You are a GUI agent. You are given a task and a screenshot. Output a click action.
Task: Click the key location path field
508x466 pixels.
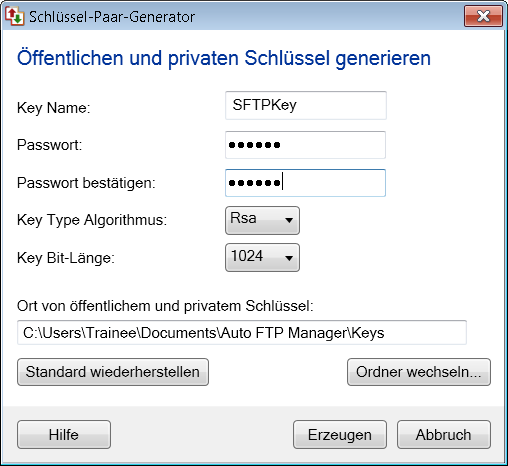242,333
